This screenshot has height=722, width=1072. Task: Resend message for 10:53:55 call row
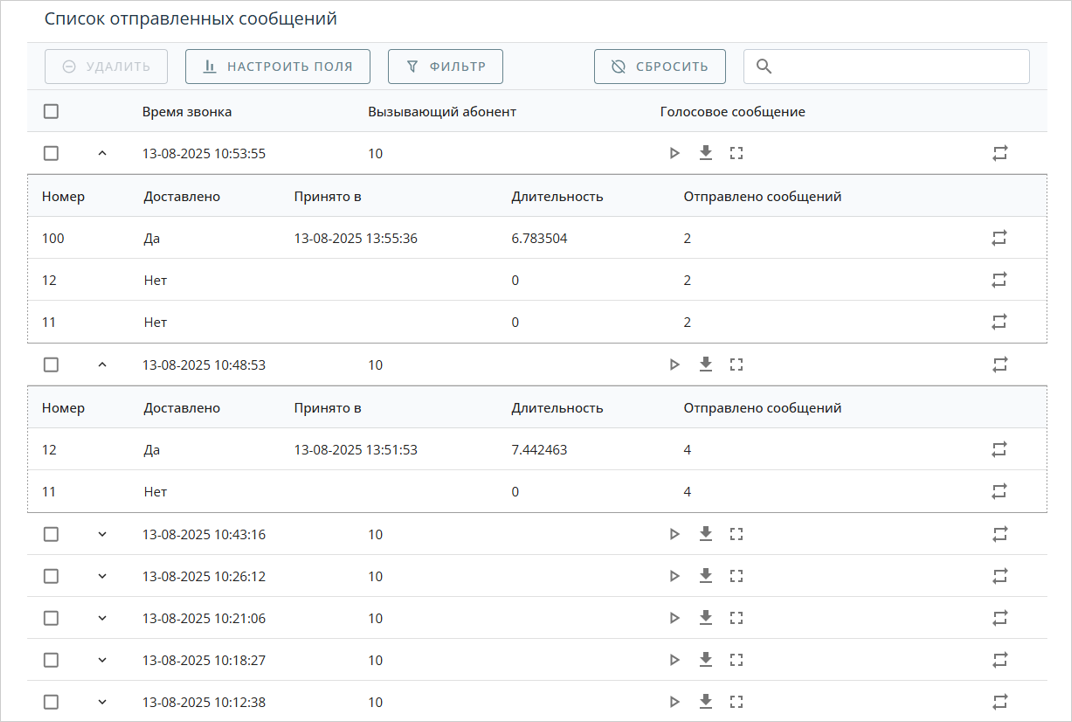click(999, 153)
